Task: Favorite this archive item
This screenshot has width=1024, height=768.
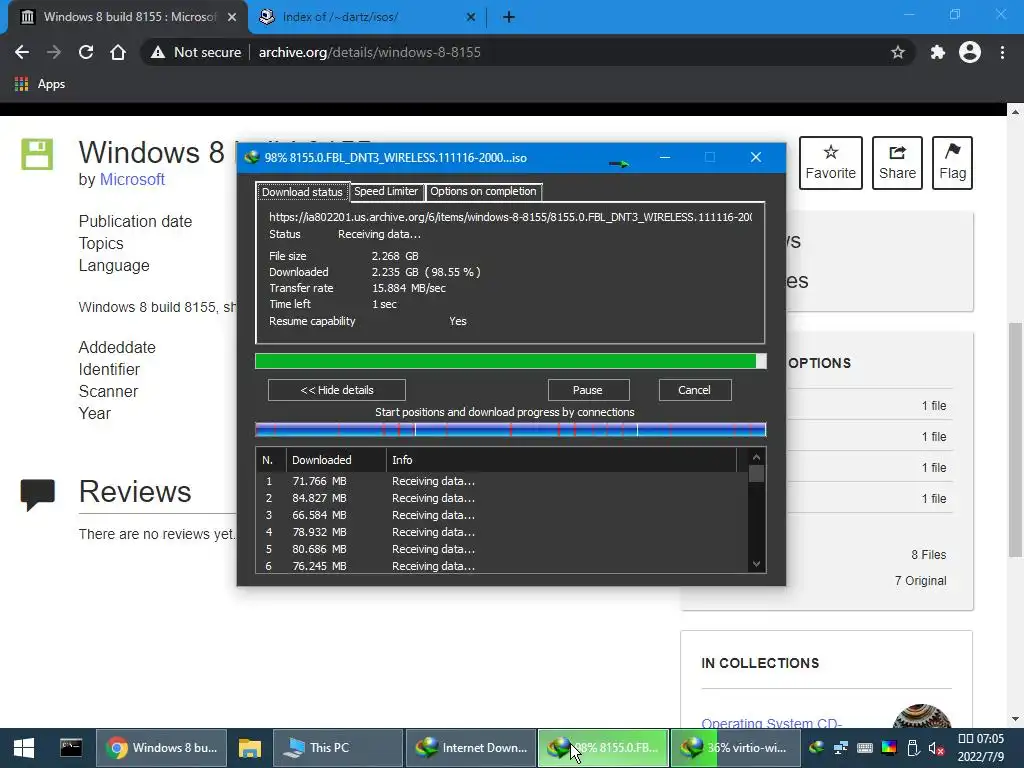Action: pyautogui.click(x=831, y=163)
